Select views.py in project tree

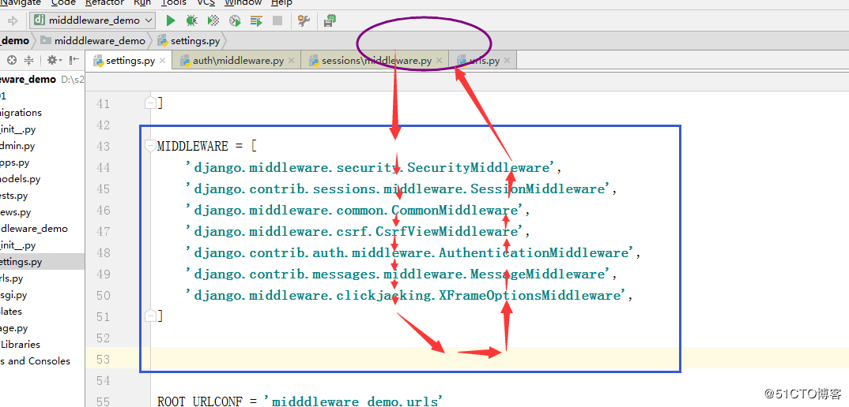click(x=16, y=212)
